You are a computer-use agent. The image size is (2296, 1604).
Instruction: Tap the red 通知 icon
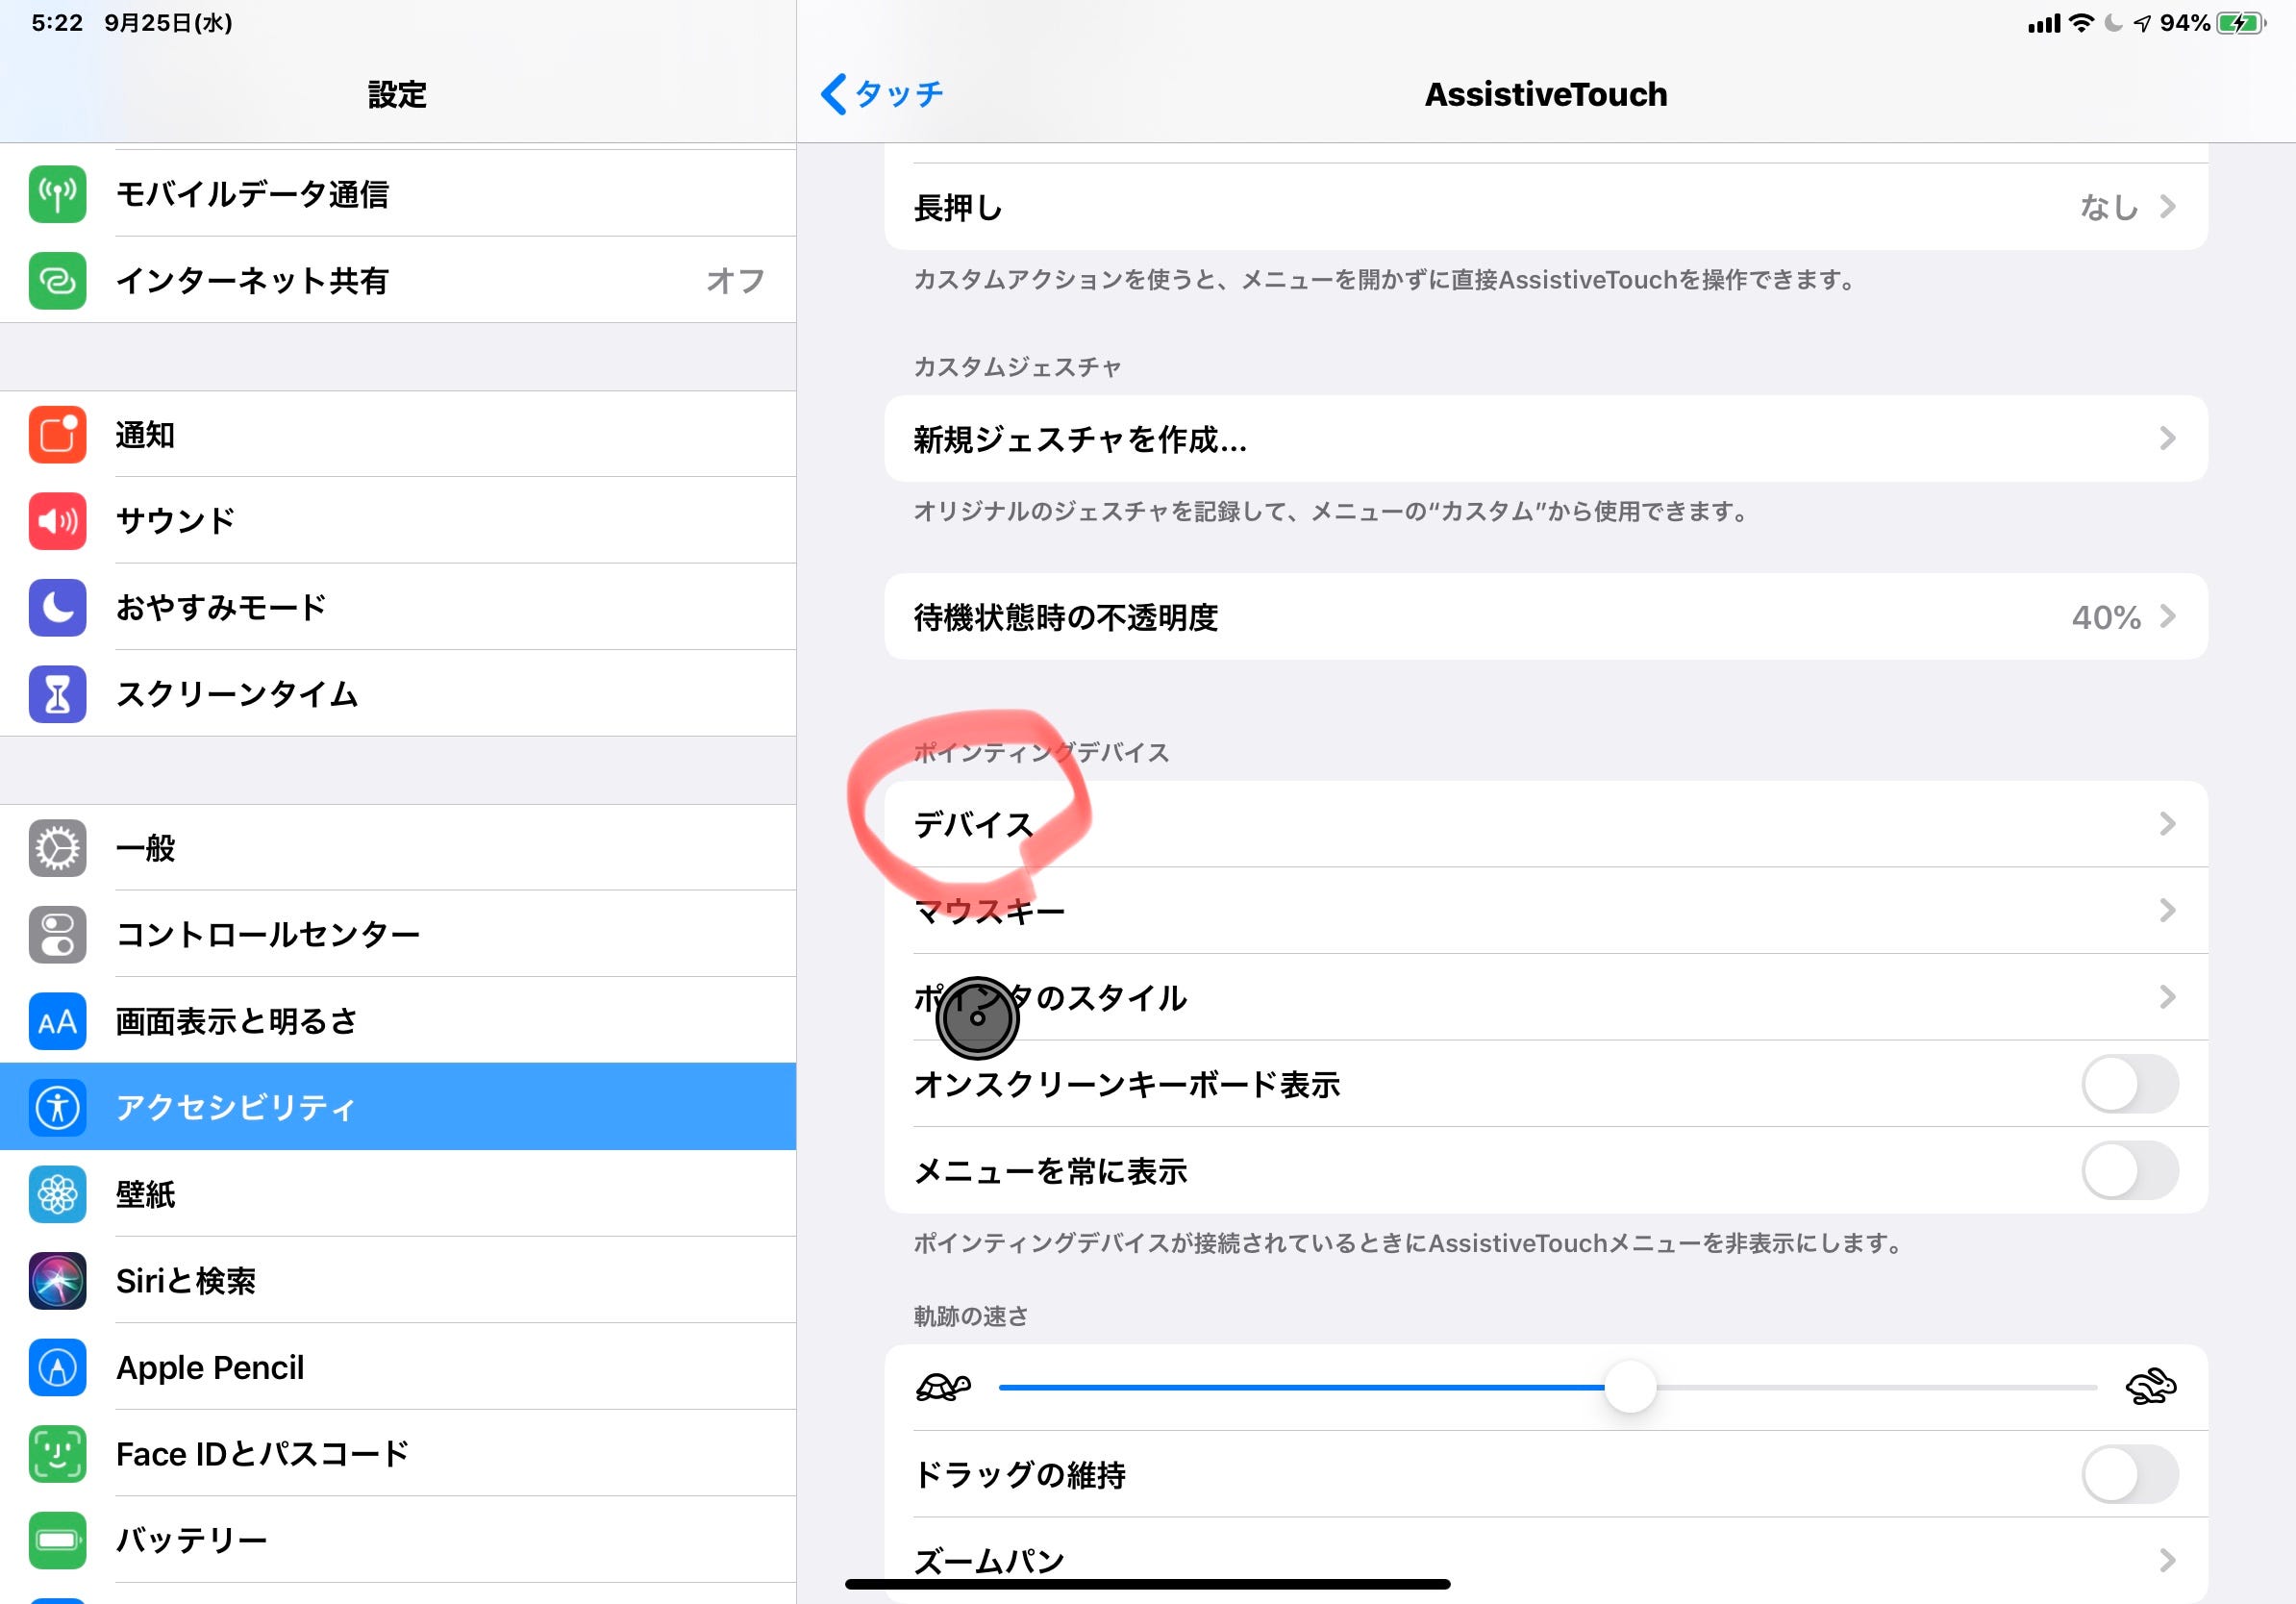(57, 434)
